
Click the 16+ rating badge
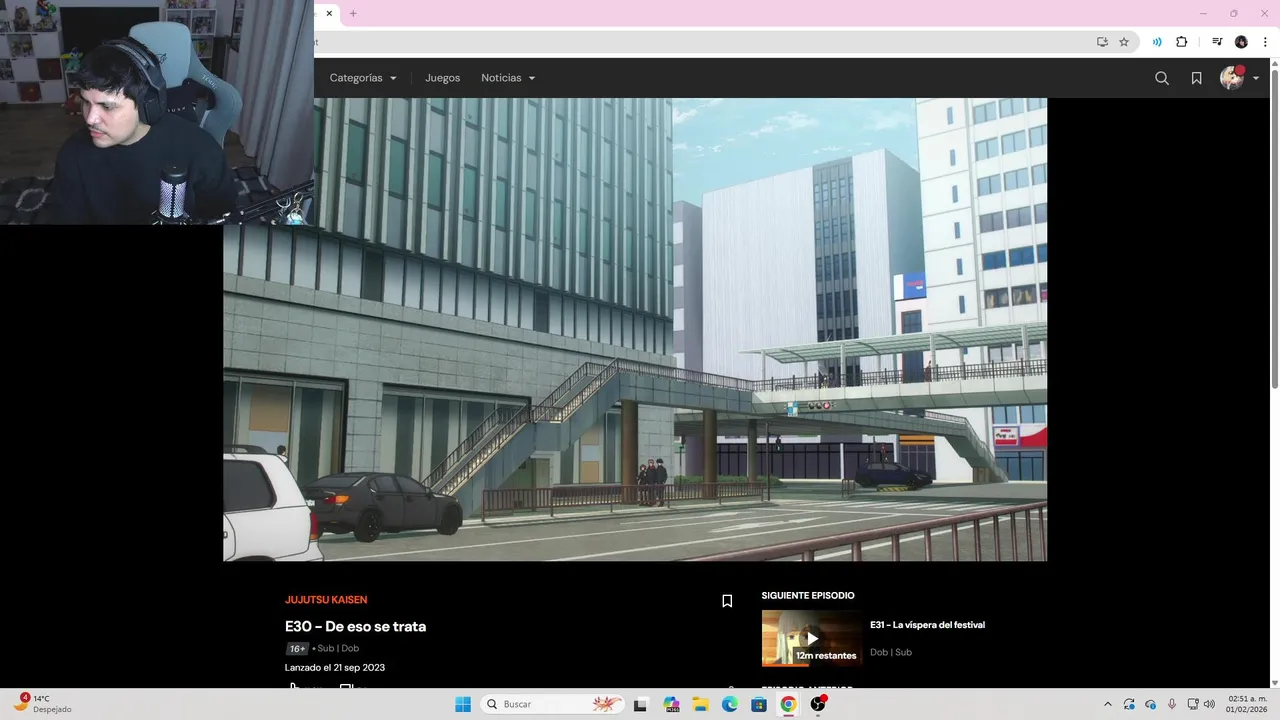pos(297,648)
